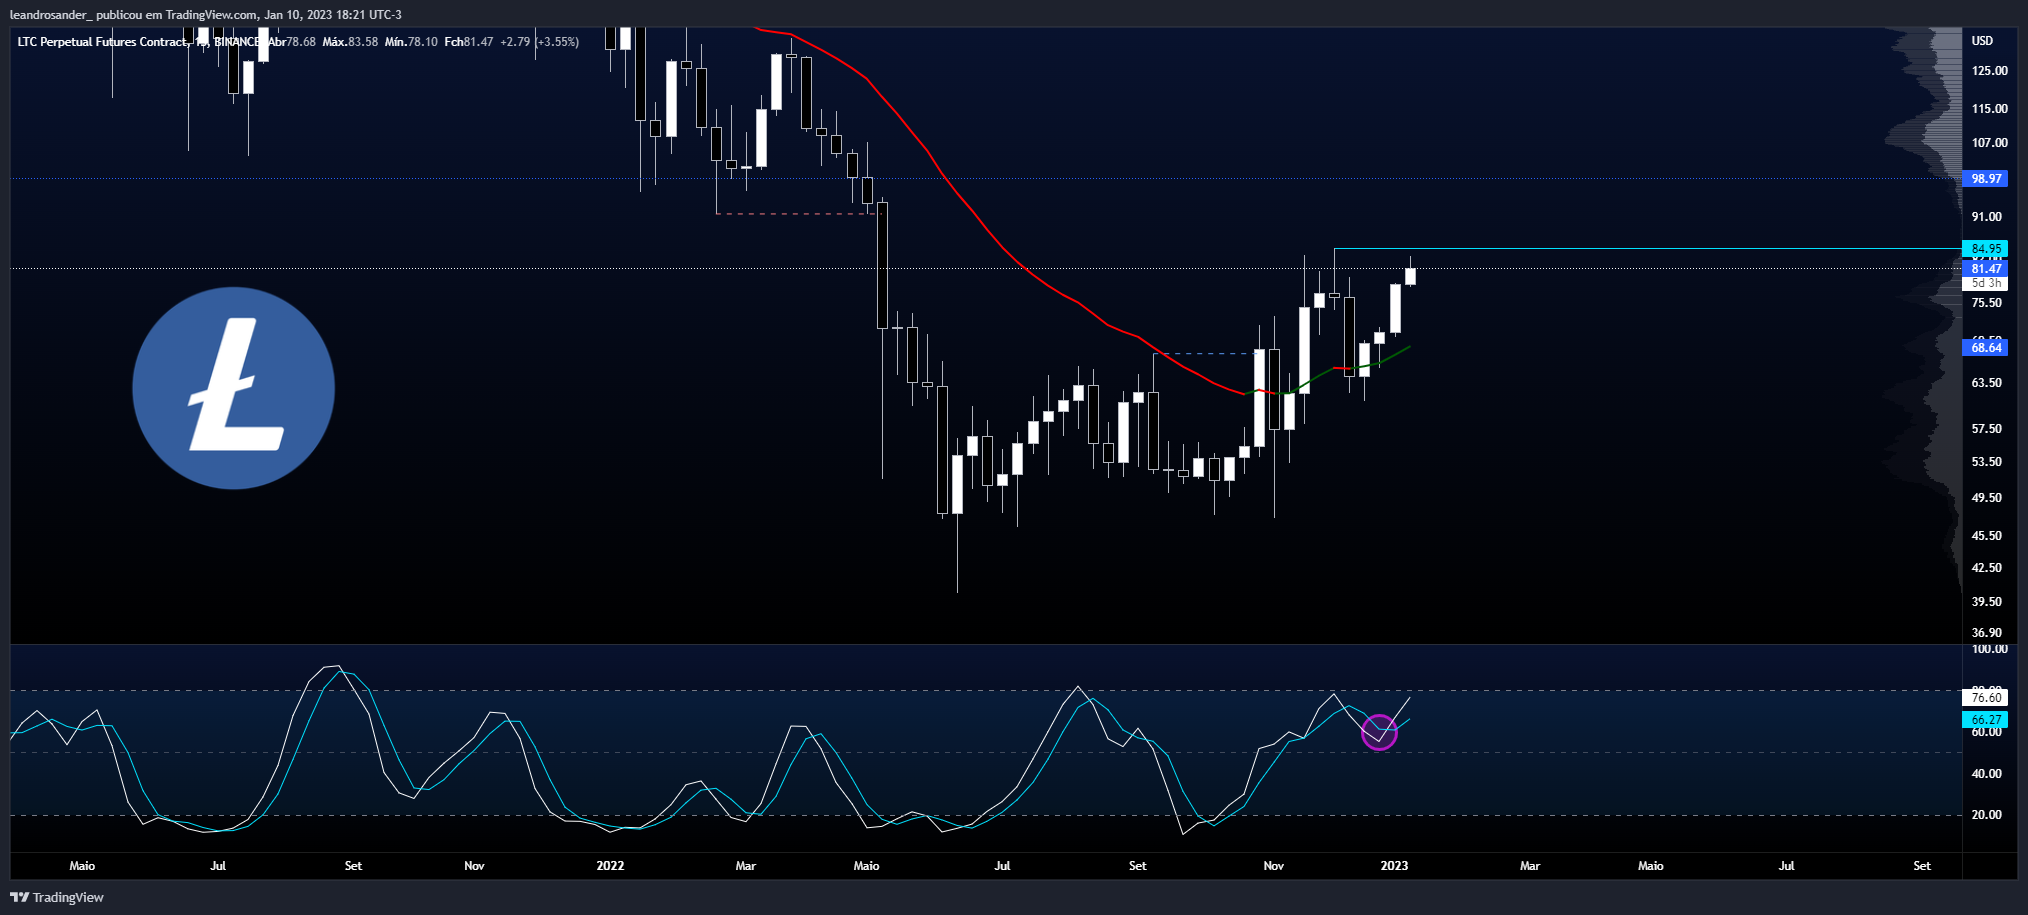This screenshot has height=915, width=2028.
Task: Click the 49.50 price axis tick
Action: (x=1986, y=498)
